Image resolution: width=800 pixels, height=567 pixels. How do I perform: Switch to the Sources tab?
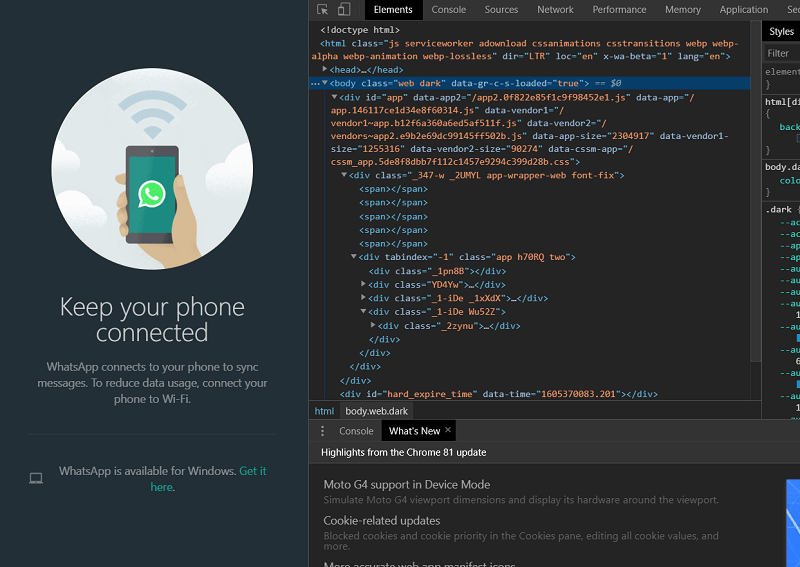tap(501, 10)
